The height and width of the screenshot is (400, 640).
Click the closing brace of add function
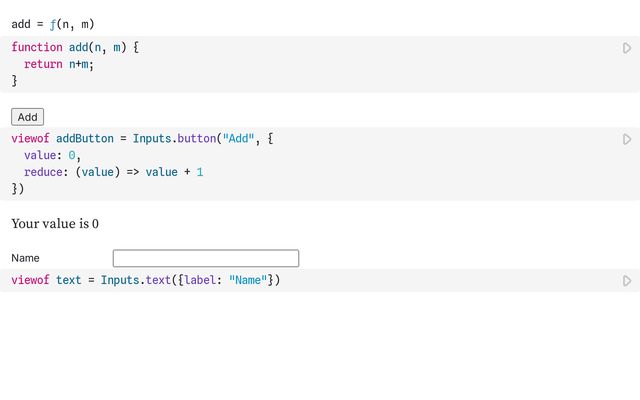[14, 80]
